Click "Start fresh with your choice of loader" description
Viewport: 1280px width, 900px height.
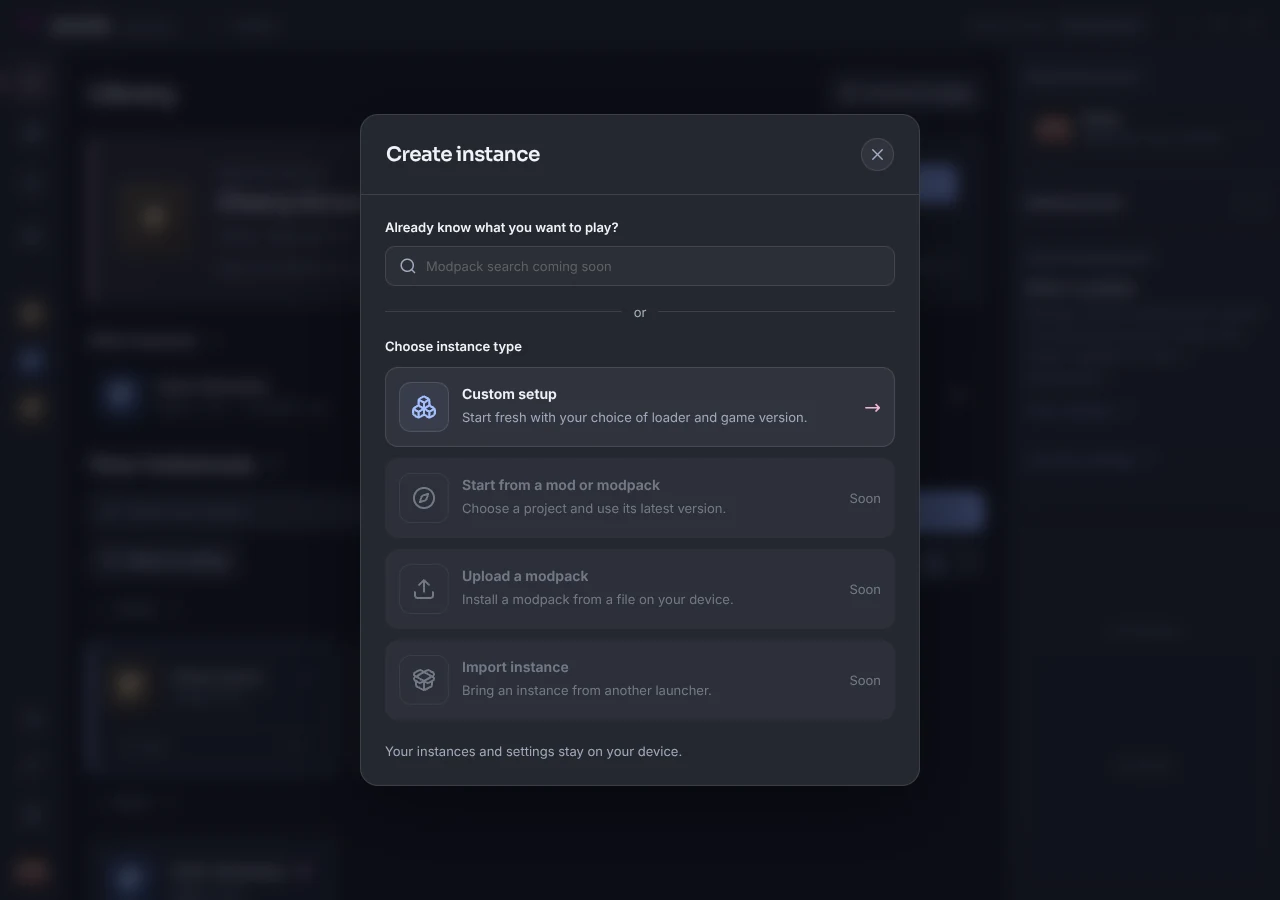[634, 417]
